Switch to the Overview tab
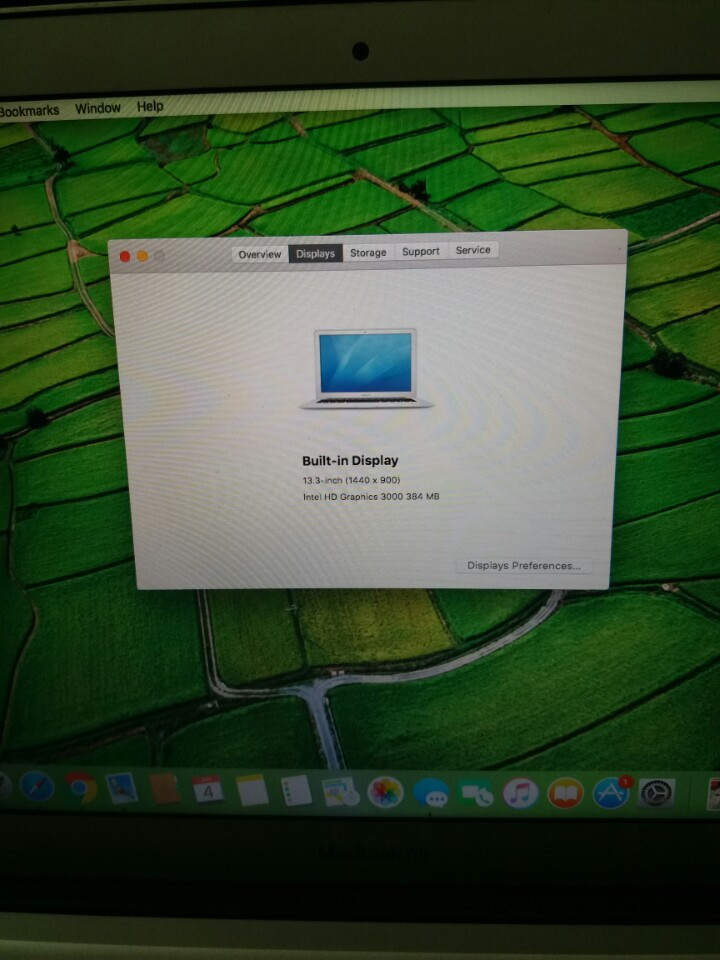Image resolution: width=720 pixels, height=960 pixels. click(260, 254)
